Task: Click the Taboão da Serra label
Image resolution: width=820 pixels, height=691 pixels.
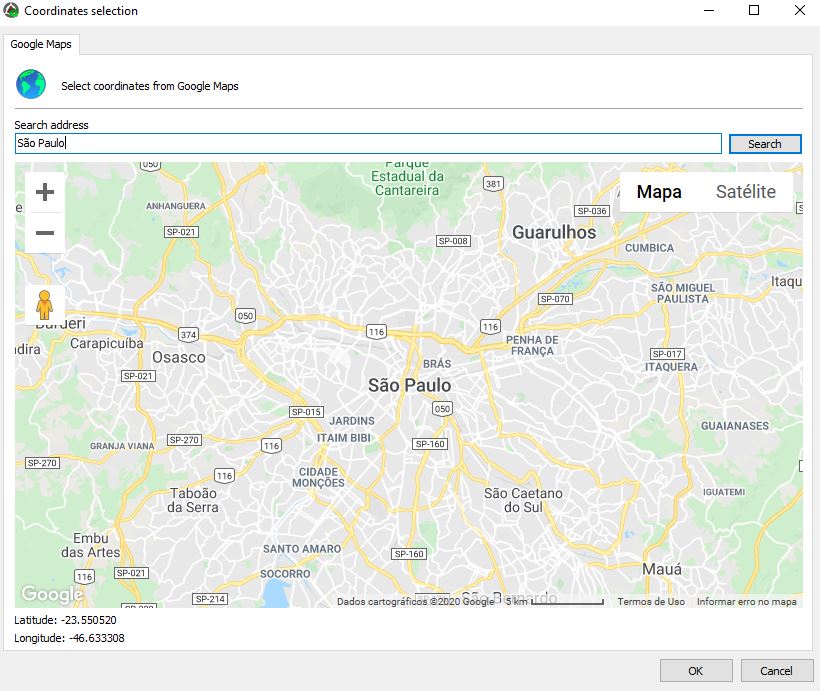Action: pyautogui.click(x=193, y=500)
